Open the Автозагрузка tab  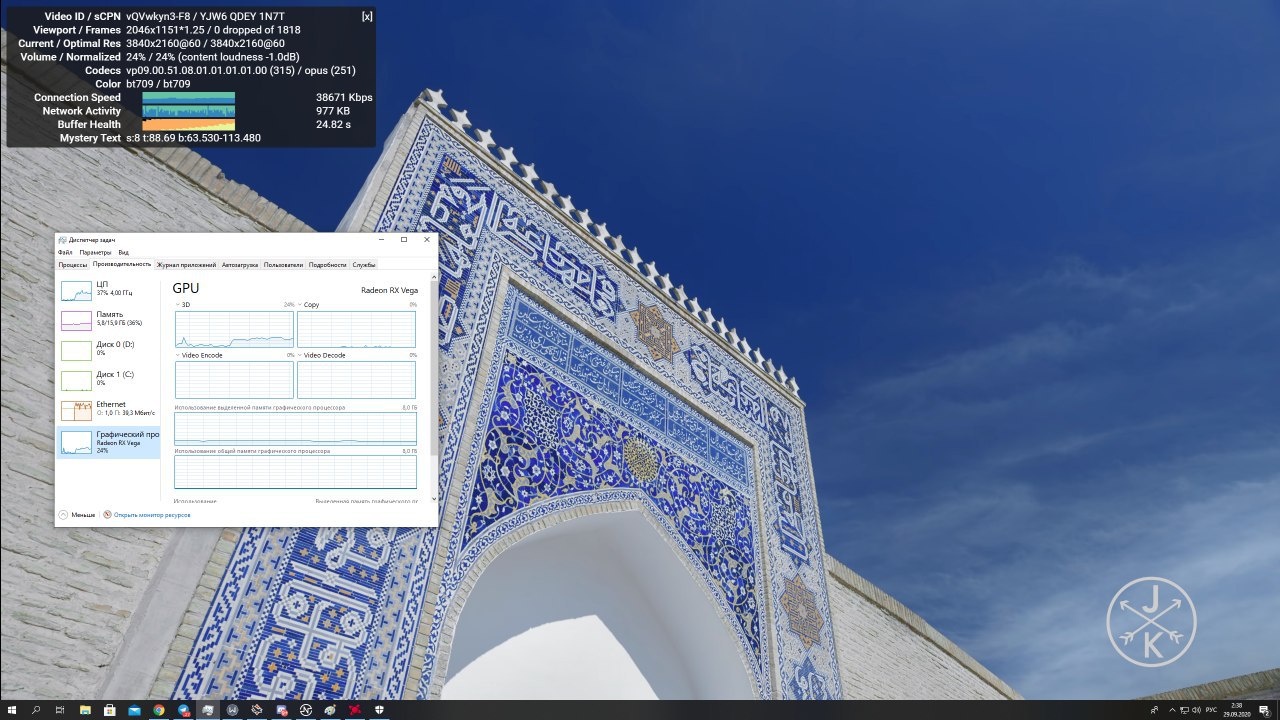240,265
